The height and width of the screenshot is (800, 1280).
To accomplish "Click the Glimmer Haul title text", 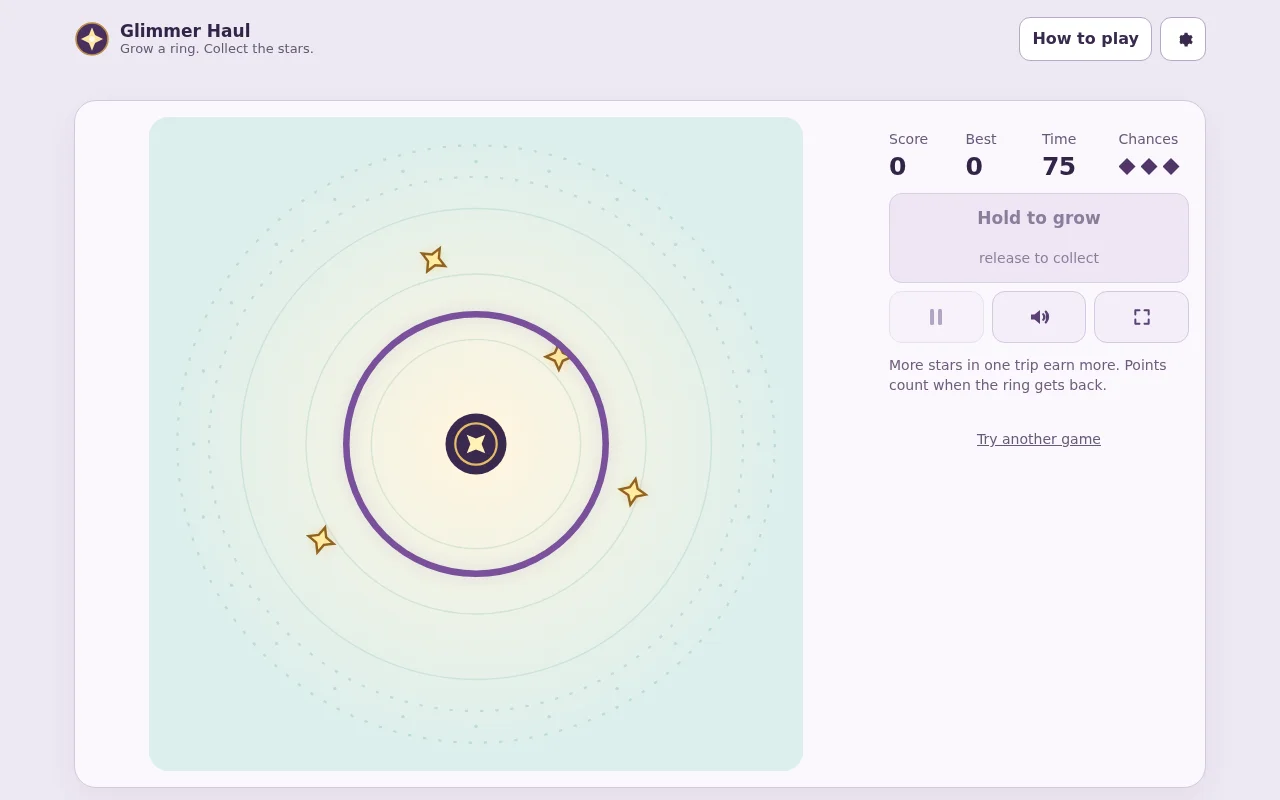I will (185, 31).
